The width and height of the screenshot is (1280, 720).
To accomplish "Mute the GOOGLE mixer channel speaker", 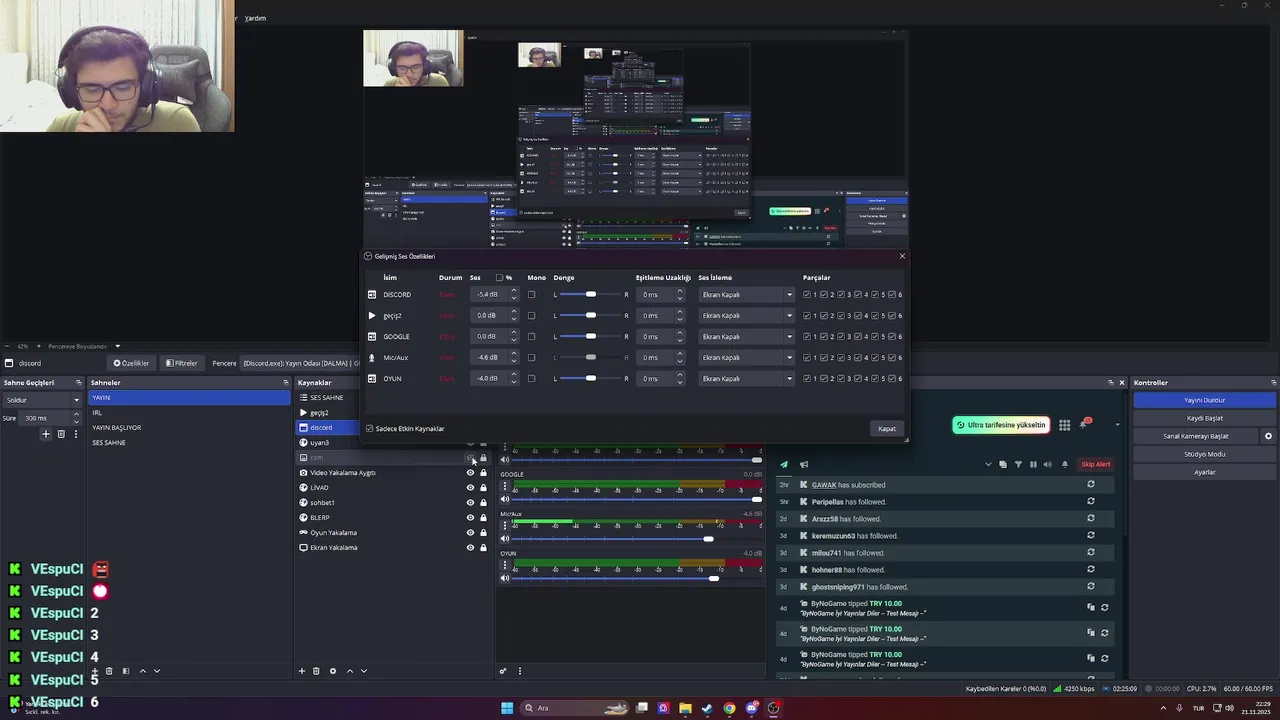I will click(x=505, y=499).
